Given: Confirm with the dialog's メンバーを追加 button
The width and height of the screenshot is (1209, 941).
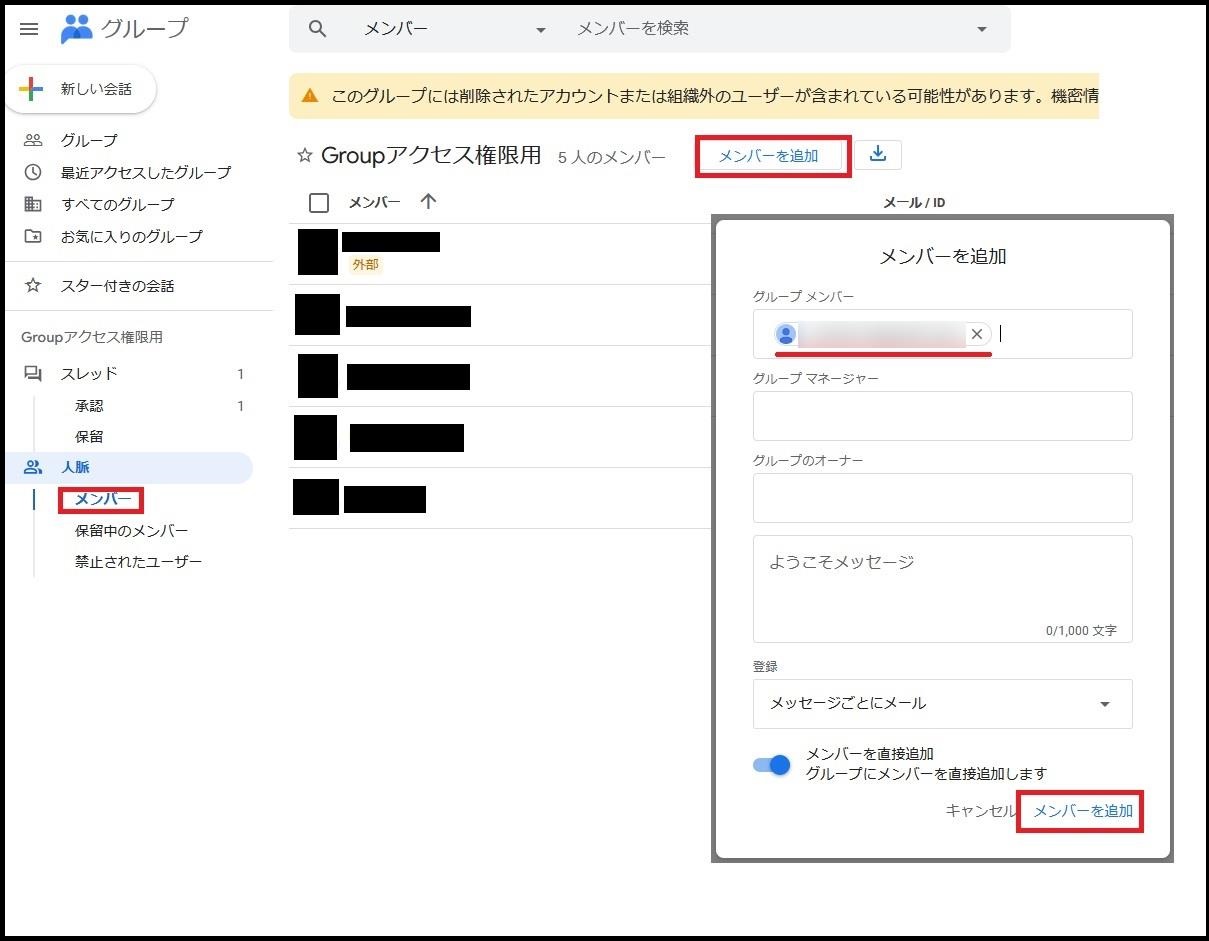Looking at the screenshot, I should (x=1082, y=811).
